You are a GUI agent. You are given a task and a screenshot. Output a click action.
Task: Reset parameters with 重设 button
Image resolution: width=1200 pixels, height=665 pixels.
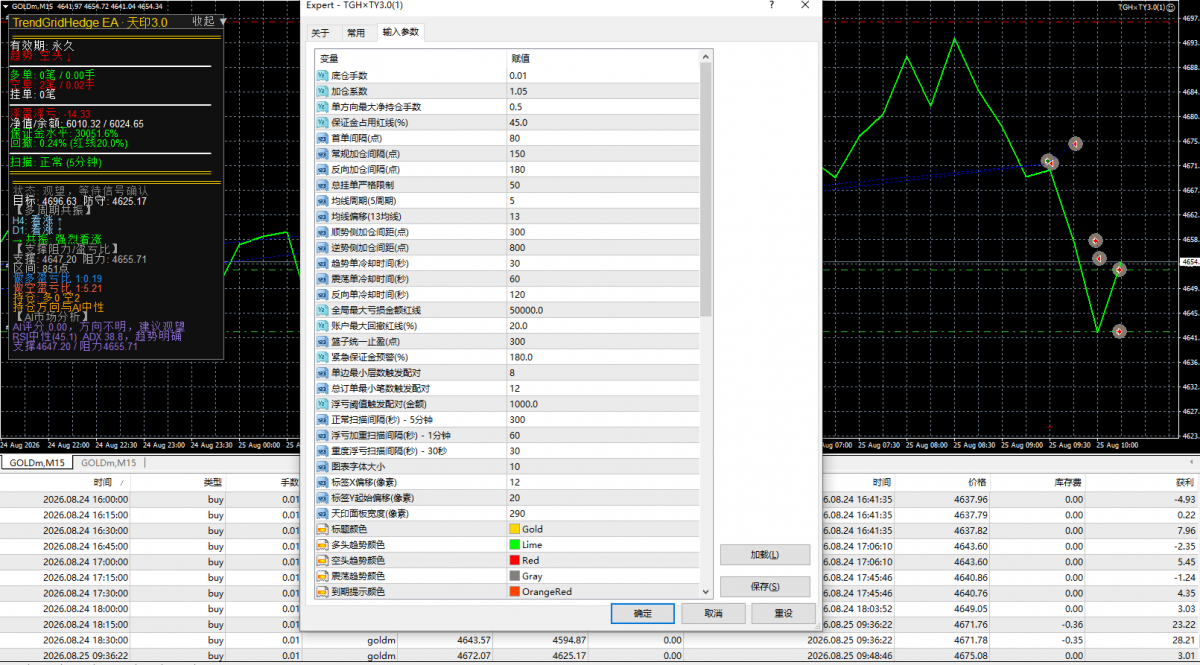(x=783, y=614)
